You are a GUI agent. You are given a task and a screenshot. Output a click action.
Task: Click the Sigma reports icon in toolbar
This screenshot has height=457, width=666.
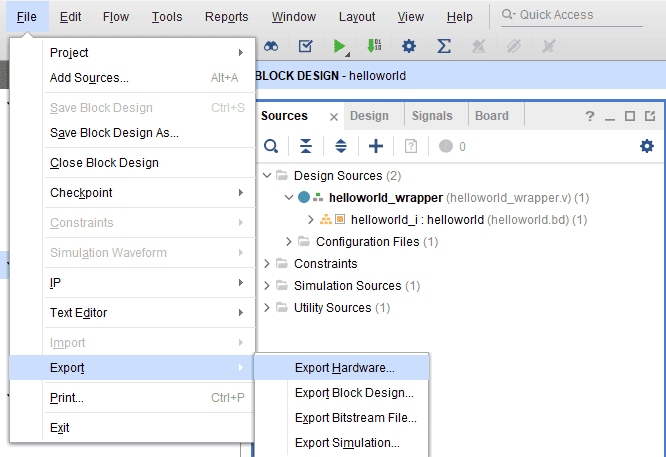click(444, 46)
